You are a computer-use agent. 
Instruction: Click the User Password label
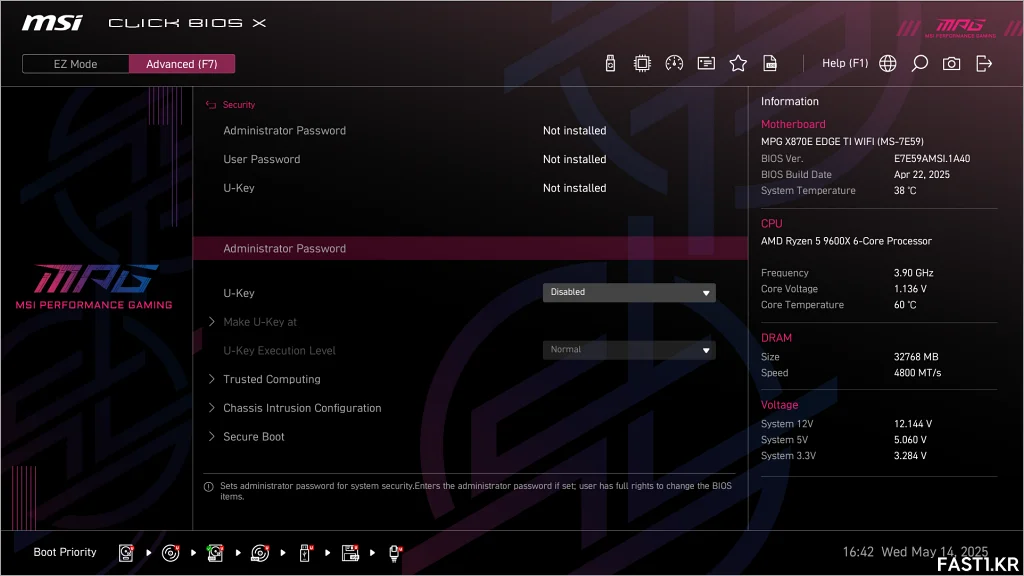pyautogui.click(x=262, y=159)
